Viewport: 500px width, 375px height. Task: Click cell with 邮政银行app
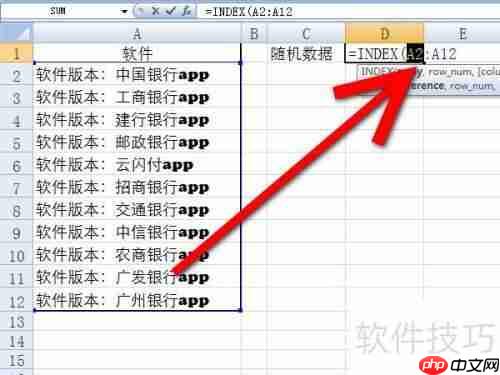tap(137, 142)
